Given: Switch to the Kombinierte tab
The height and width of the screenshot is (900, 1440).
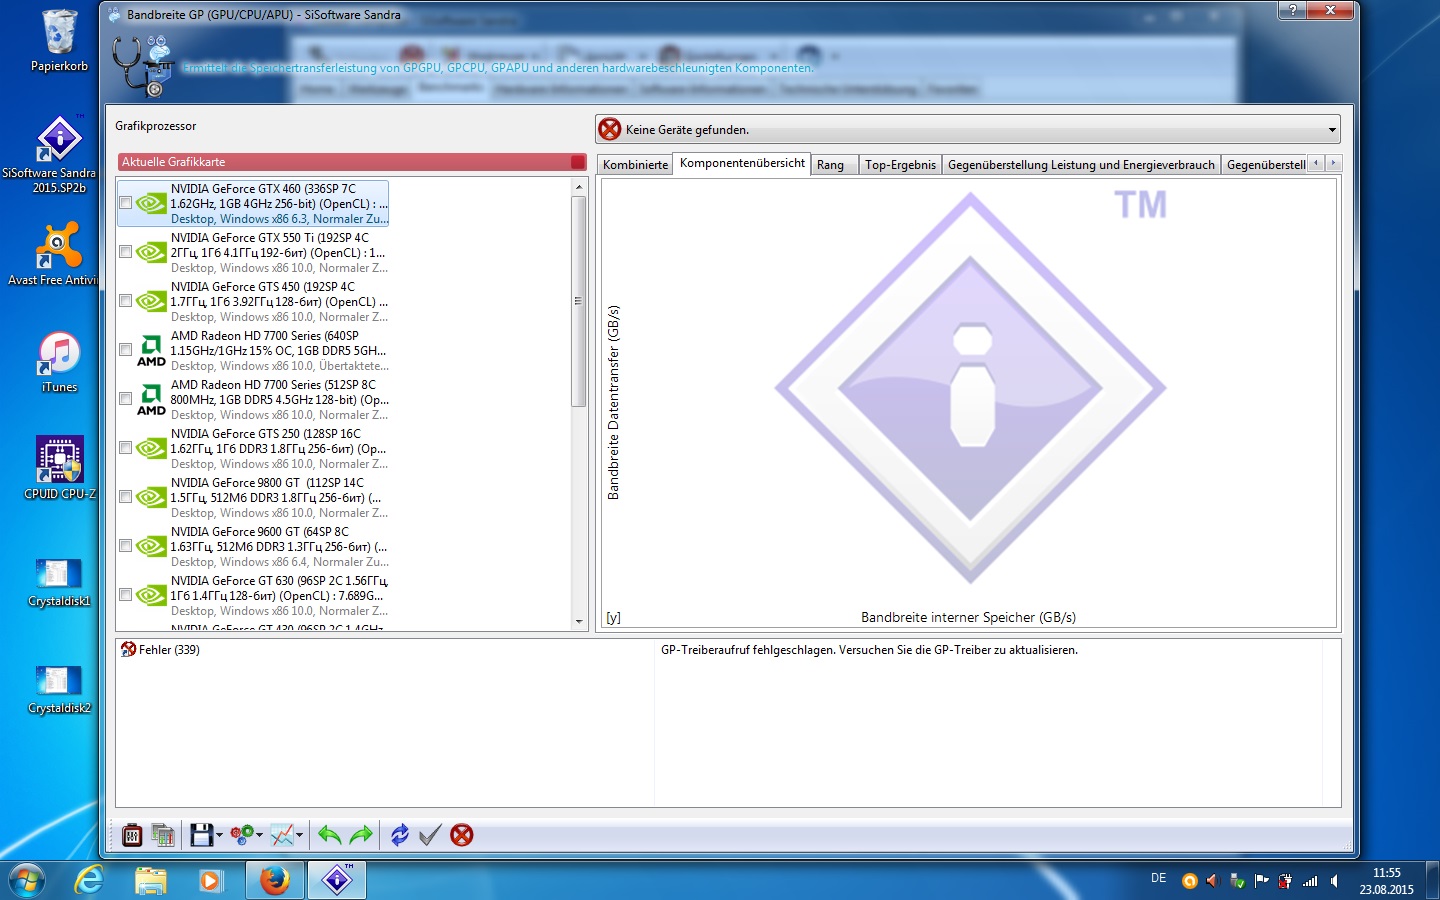Looking at the screenshot, I should (635, 165).
